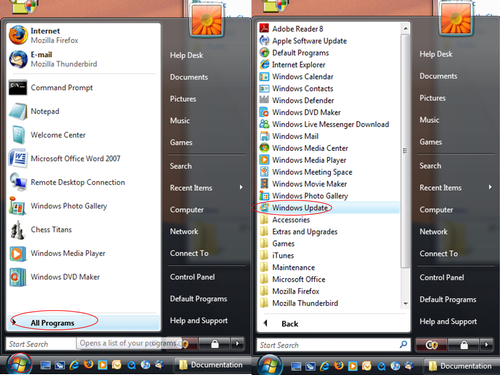Click the programs list scrollbar down arrow
500x375 pixels.
click(x=405, y=303)
